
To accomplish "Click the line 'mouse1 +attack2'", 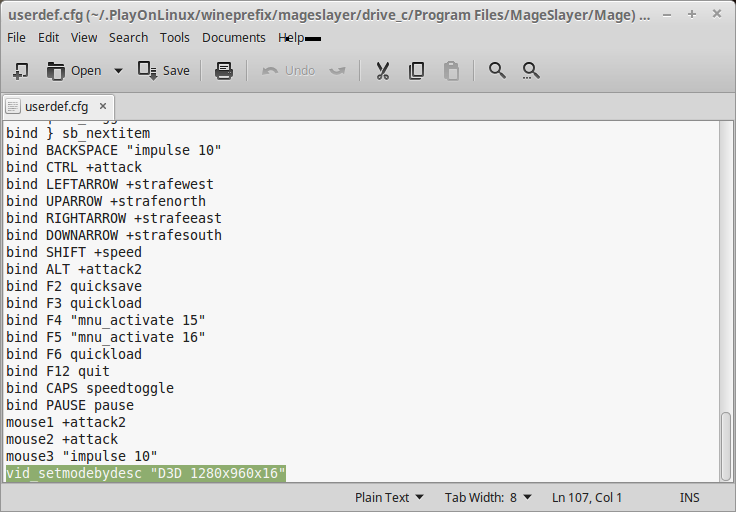I will (66, 422).
